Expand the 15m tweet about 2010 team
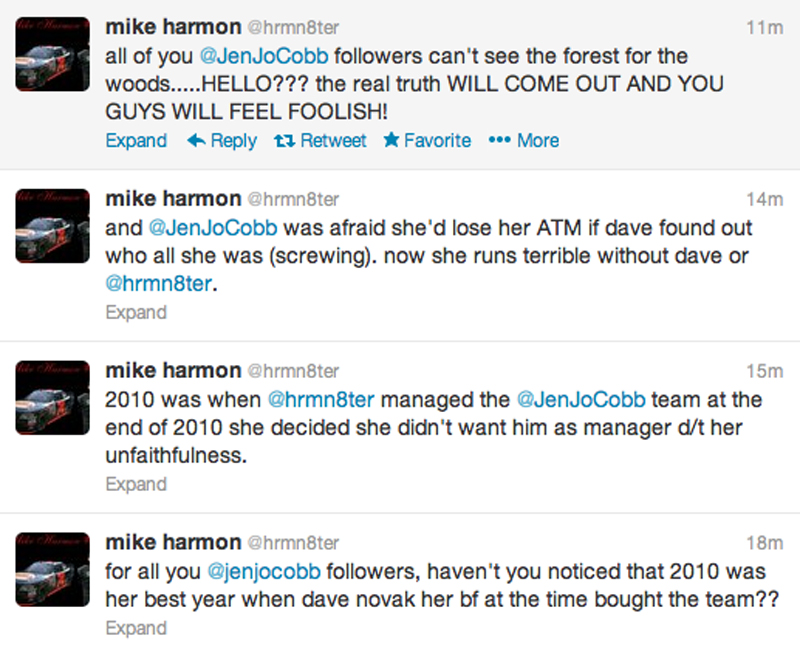The height and width of the screenshot is (647, 800). 136,484
